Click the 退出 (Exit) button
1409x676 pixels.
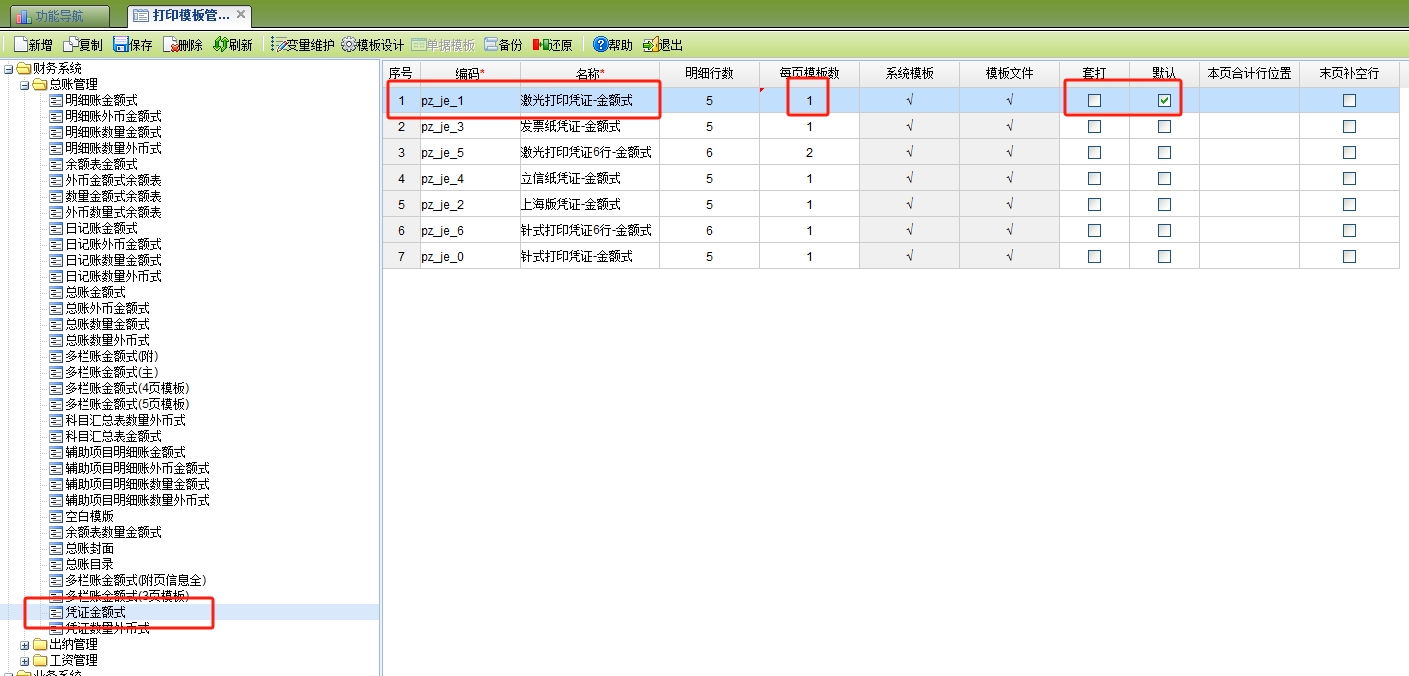point(664,44)
